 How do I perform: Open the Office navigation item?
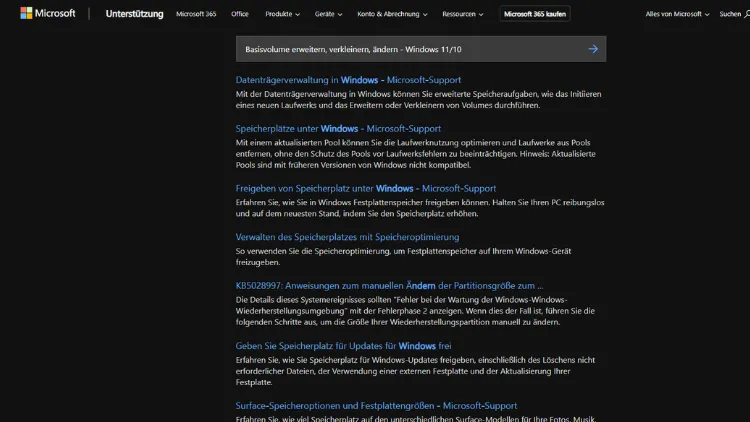240,14
